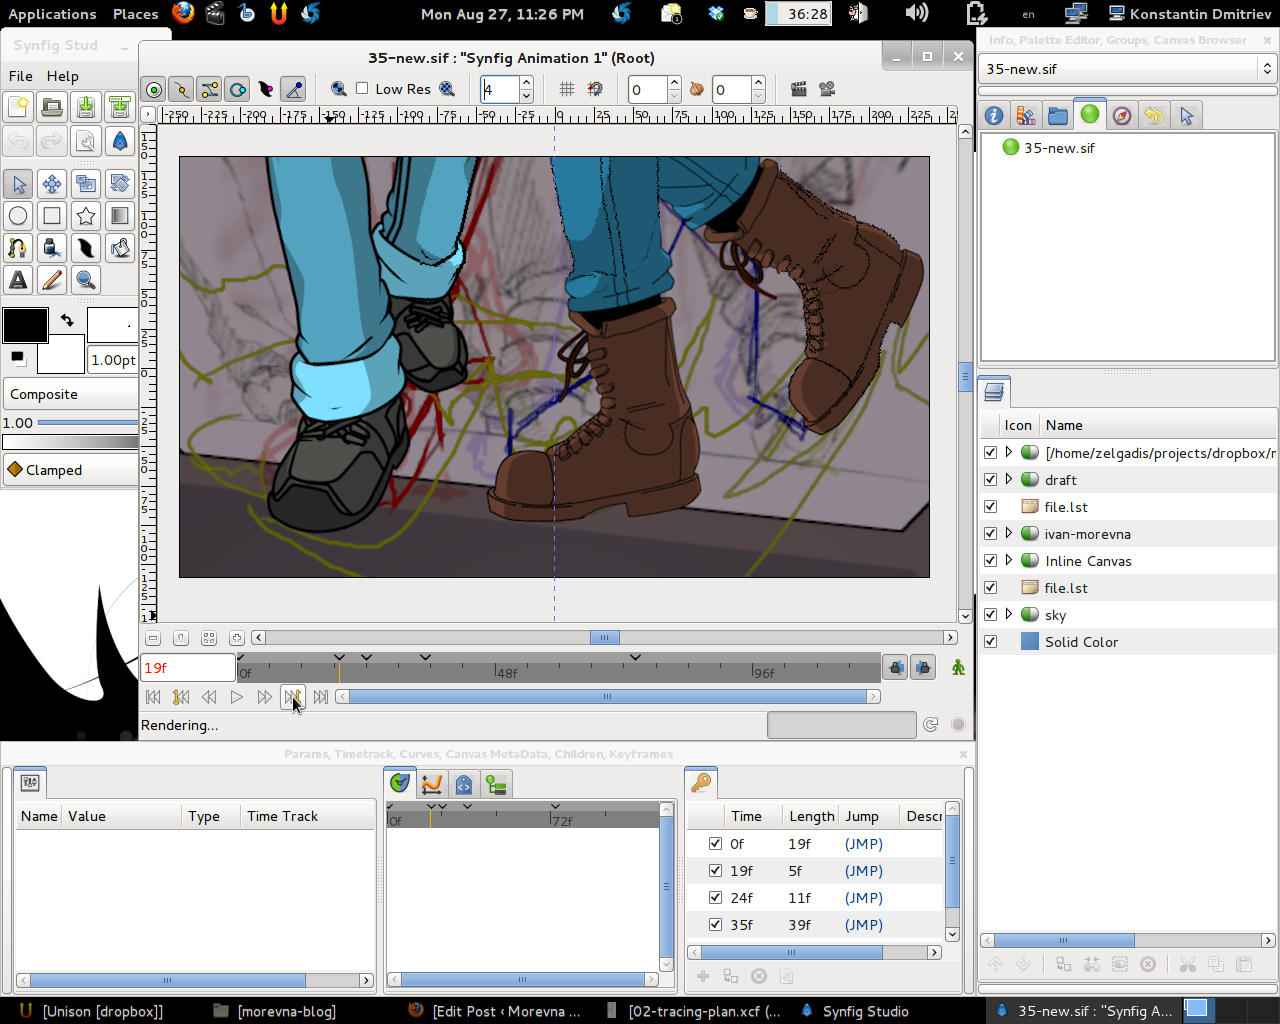Open the 35-new.sif canvas dropdown

click(1128, 69)
